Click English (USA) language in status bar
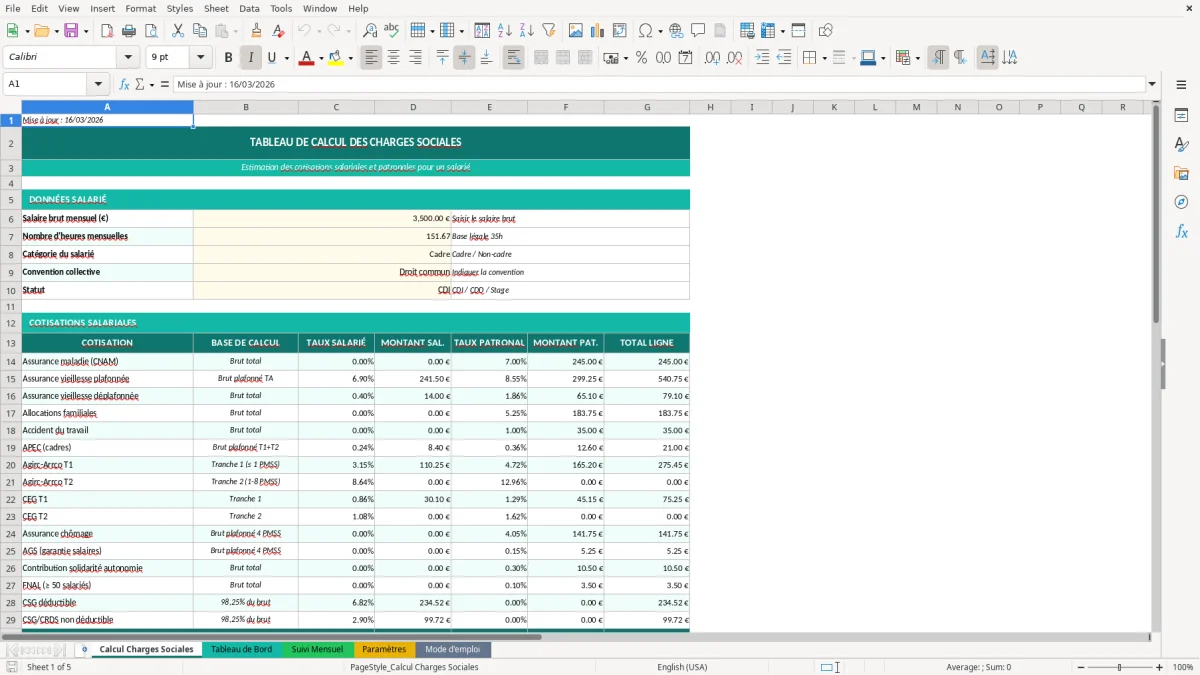Screen dimensions: 1200x675 (682, 667)
